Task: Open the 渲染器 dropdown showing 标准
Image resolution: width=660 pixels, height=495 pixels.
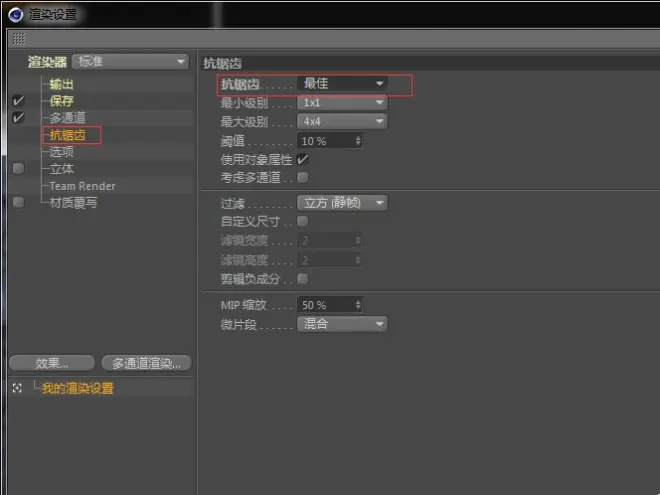Action: tap(131, 62)
